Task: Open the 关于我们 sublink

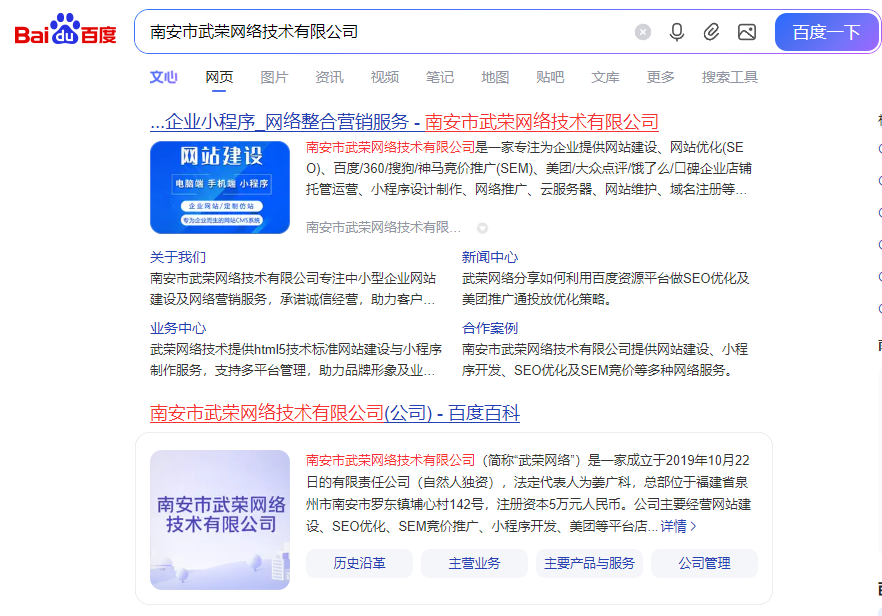Action: [x=178, y=257]
